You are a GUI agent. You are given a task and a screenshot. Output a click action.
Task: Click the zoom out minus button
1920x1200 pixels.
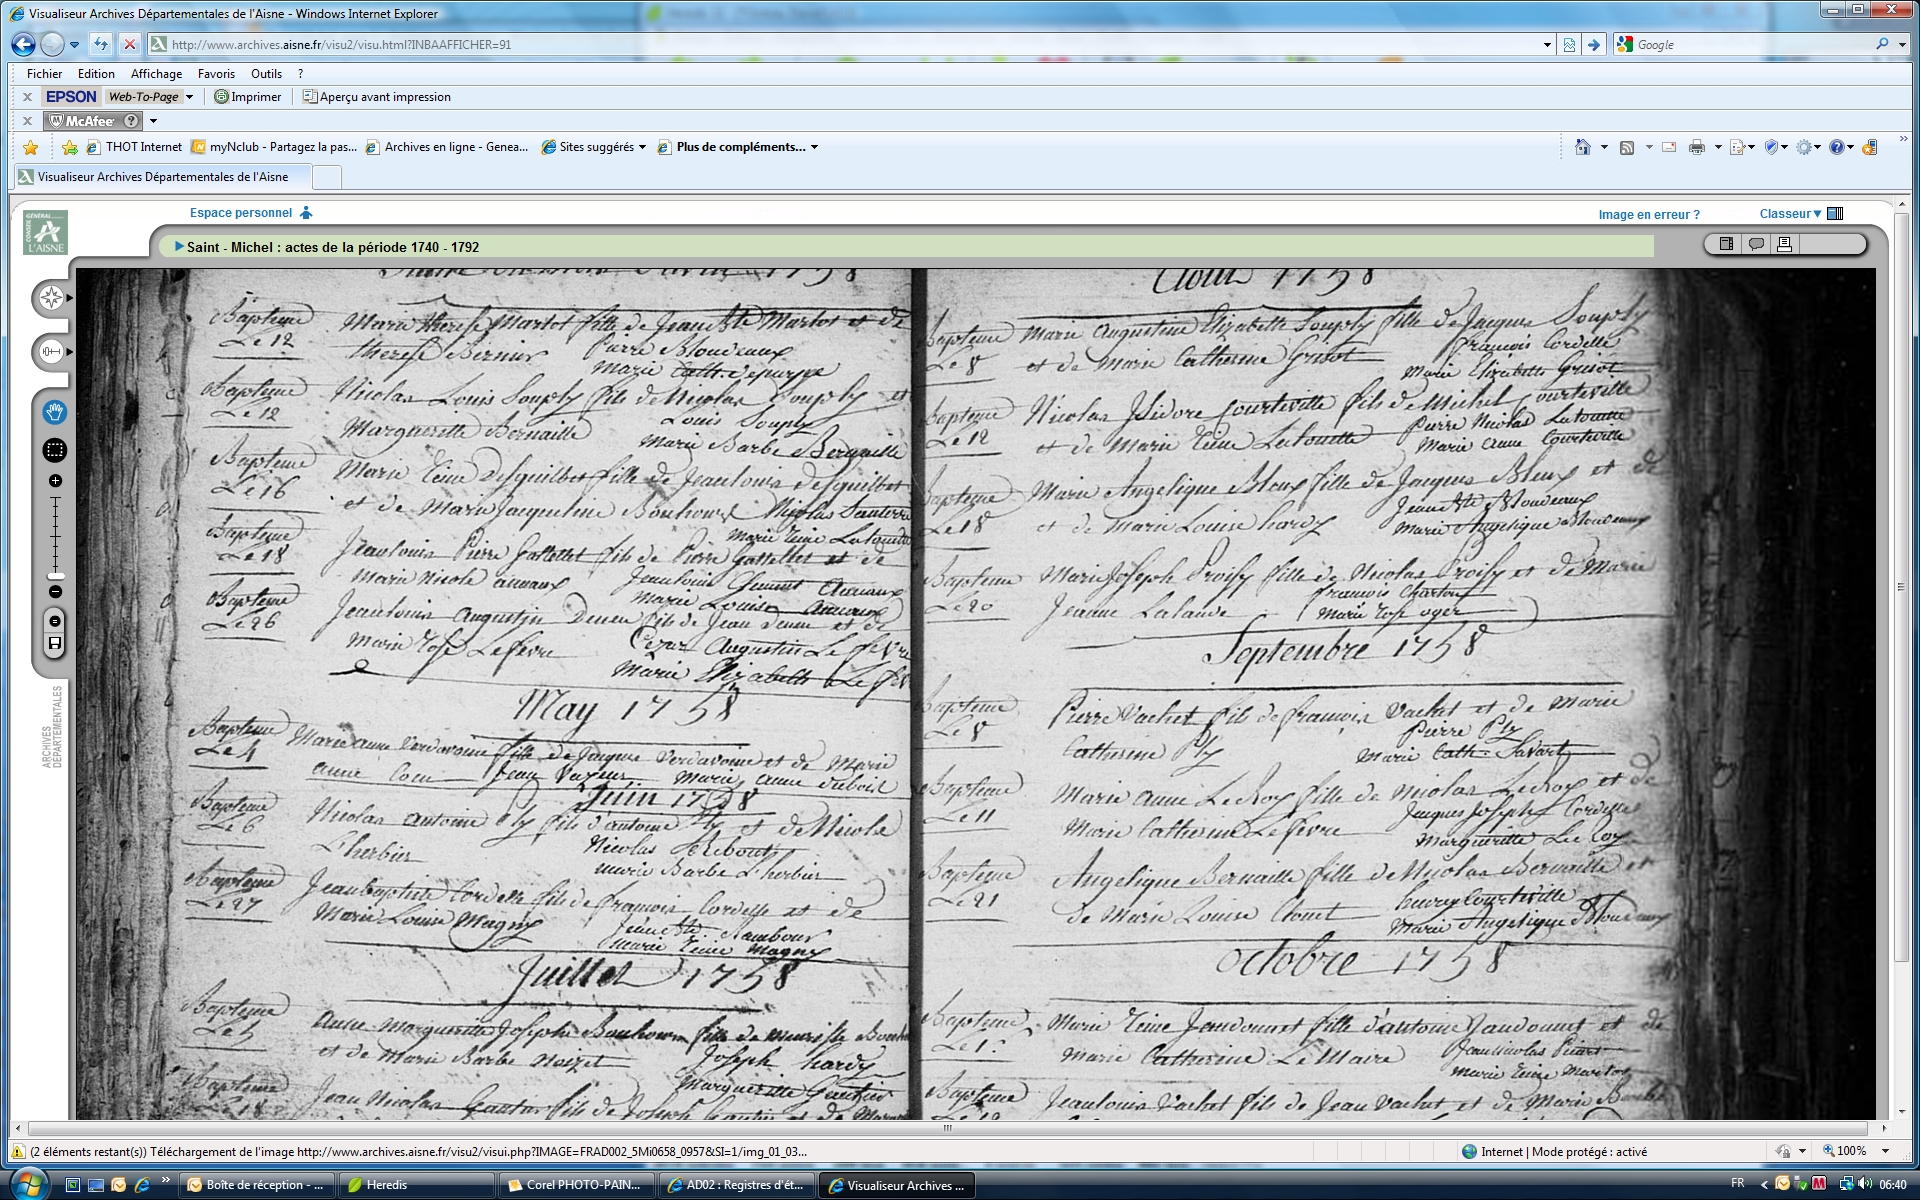point(55,592)
